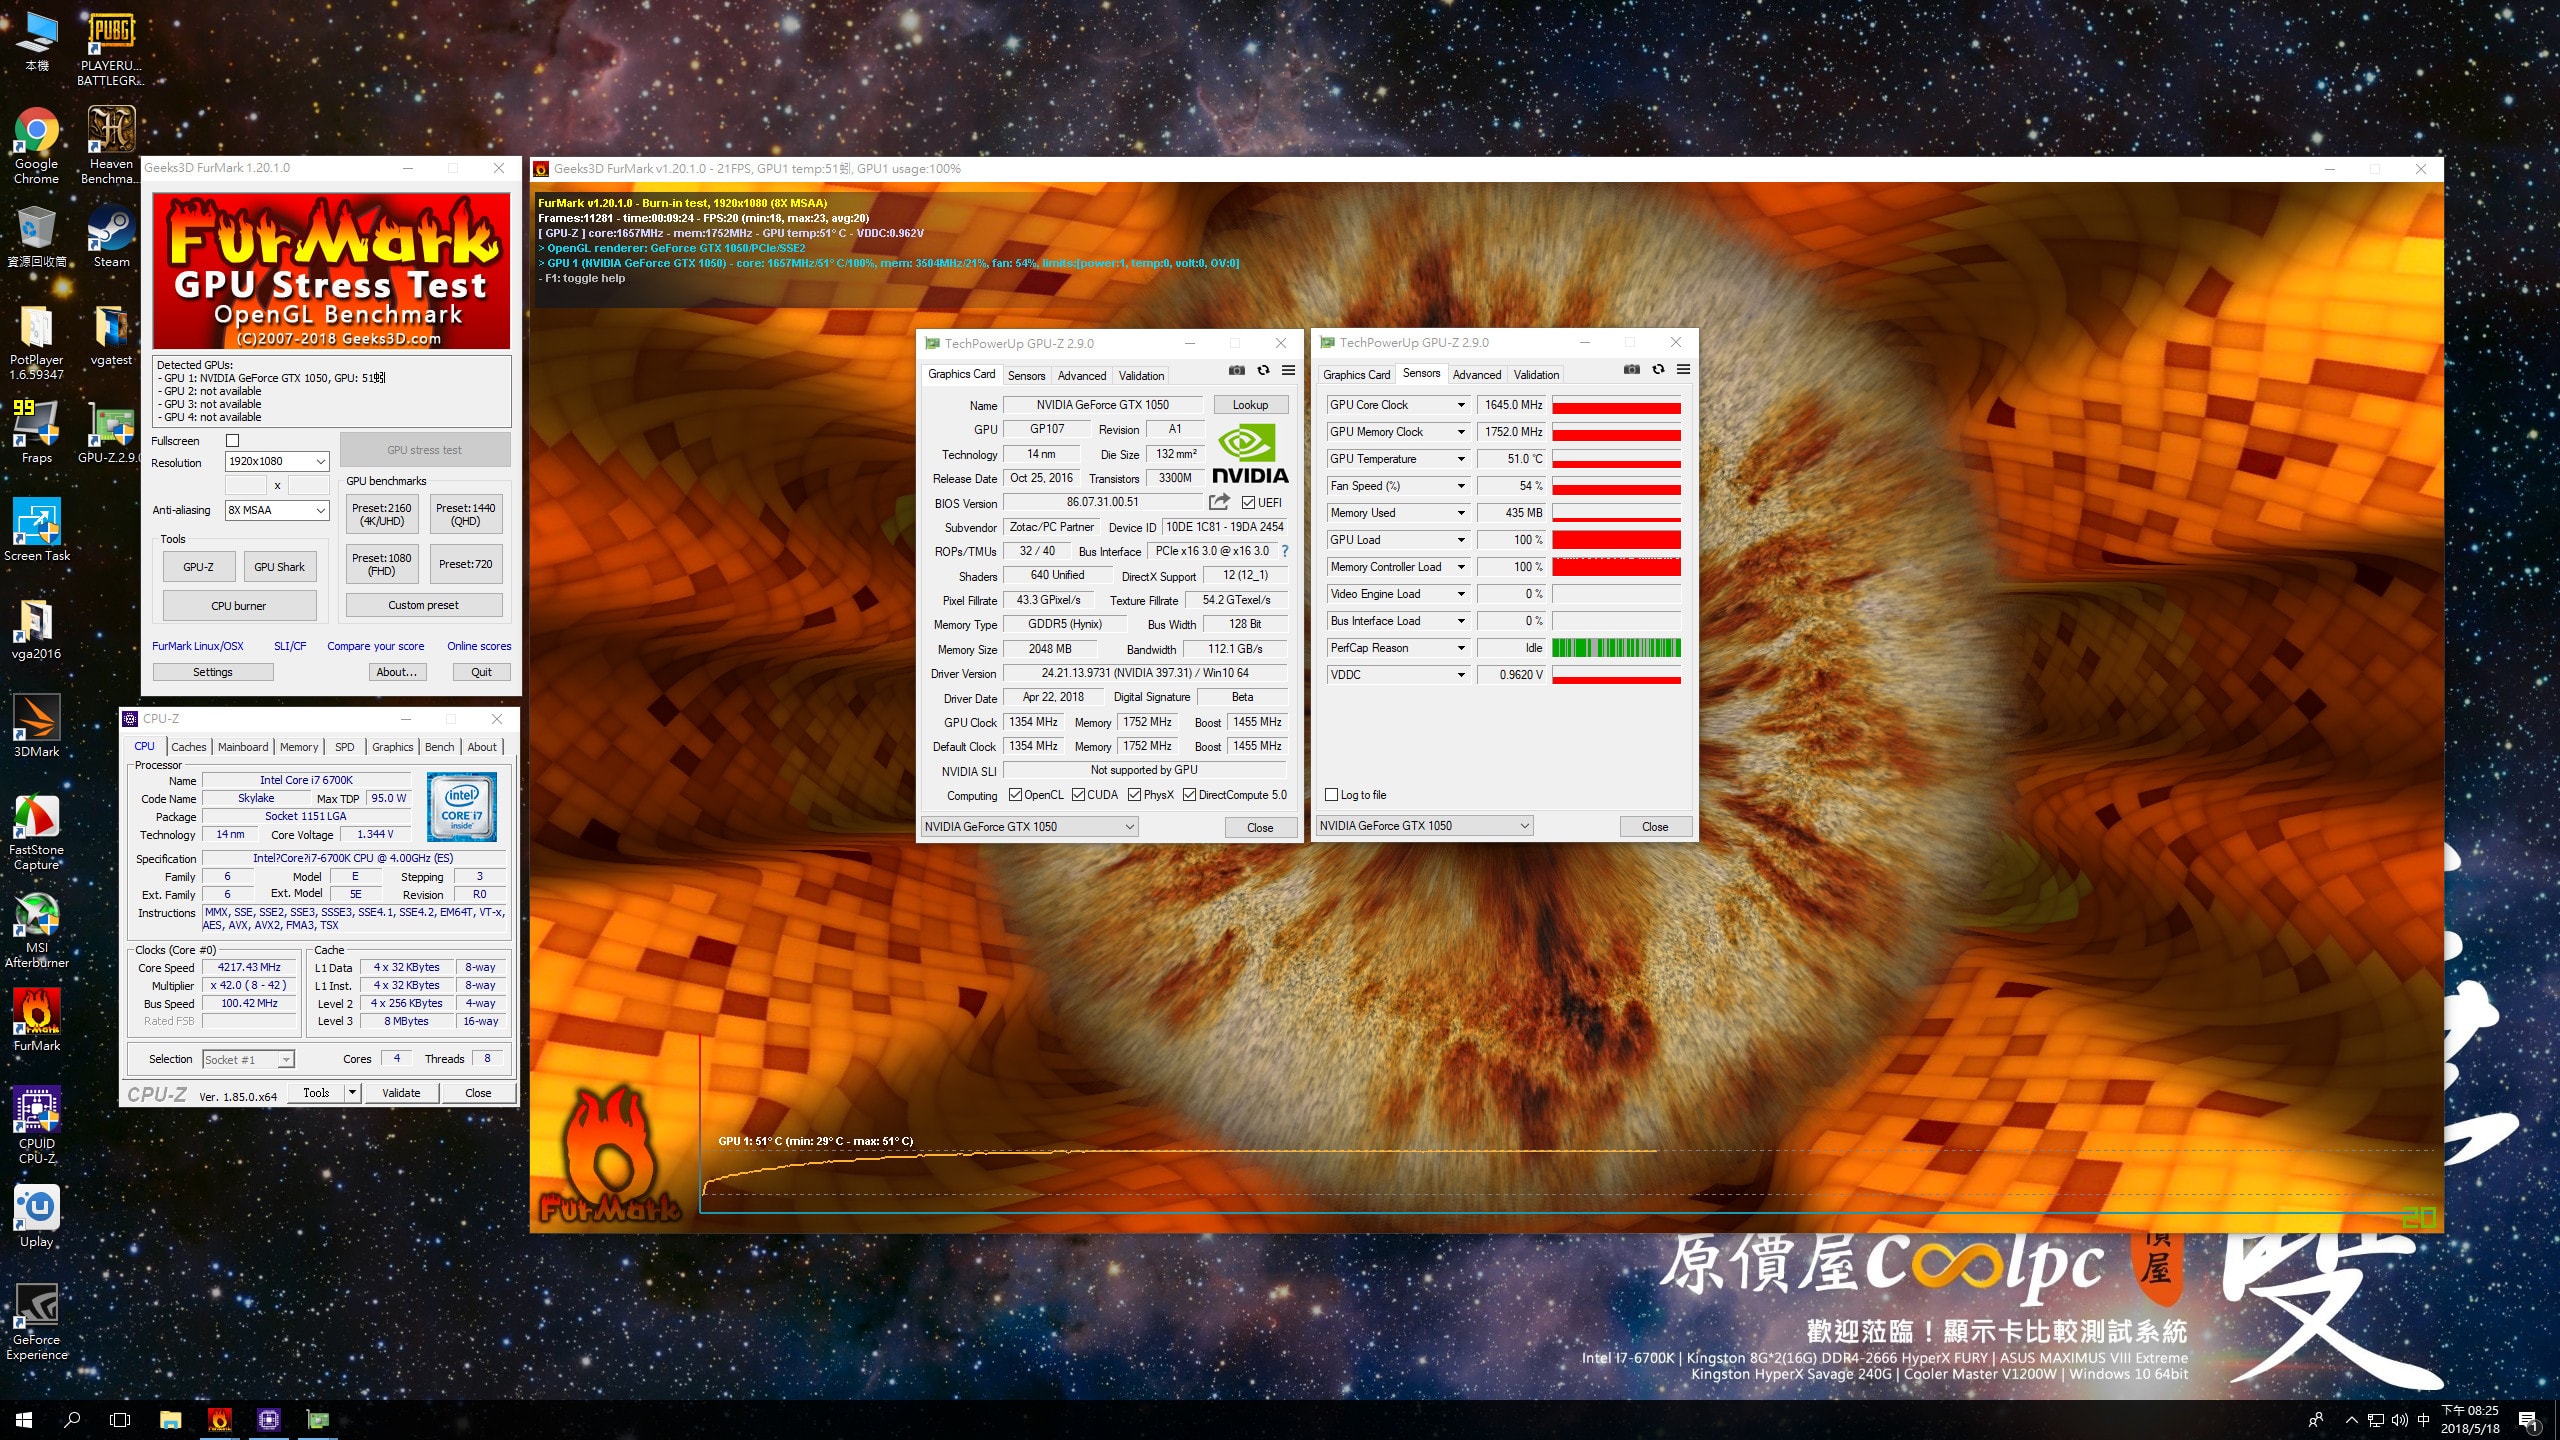The image size is (2560, 1440).
Task: Toggle the DirectCompute 5.0 checkbox
Action: 1189,795
